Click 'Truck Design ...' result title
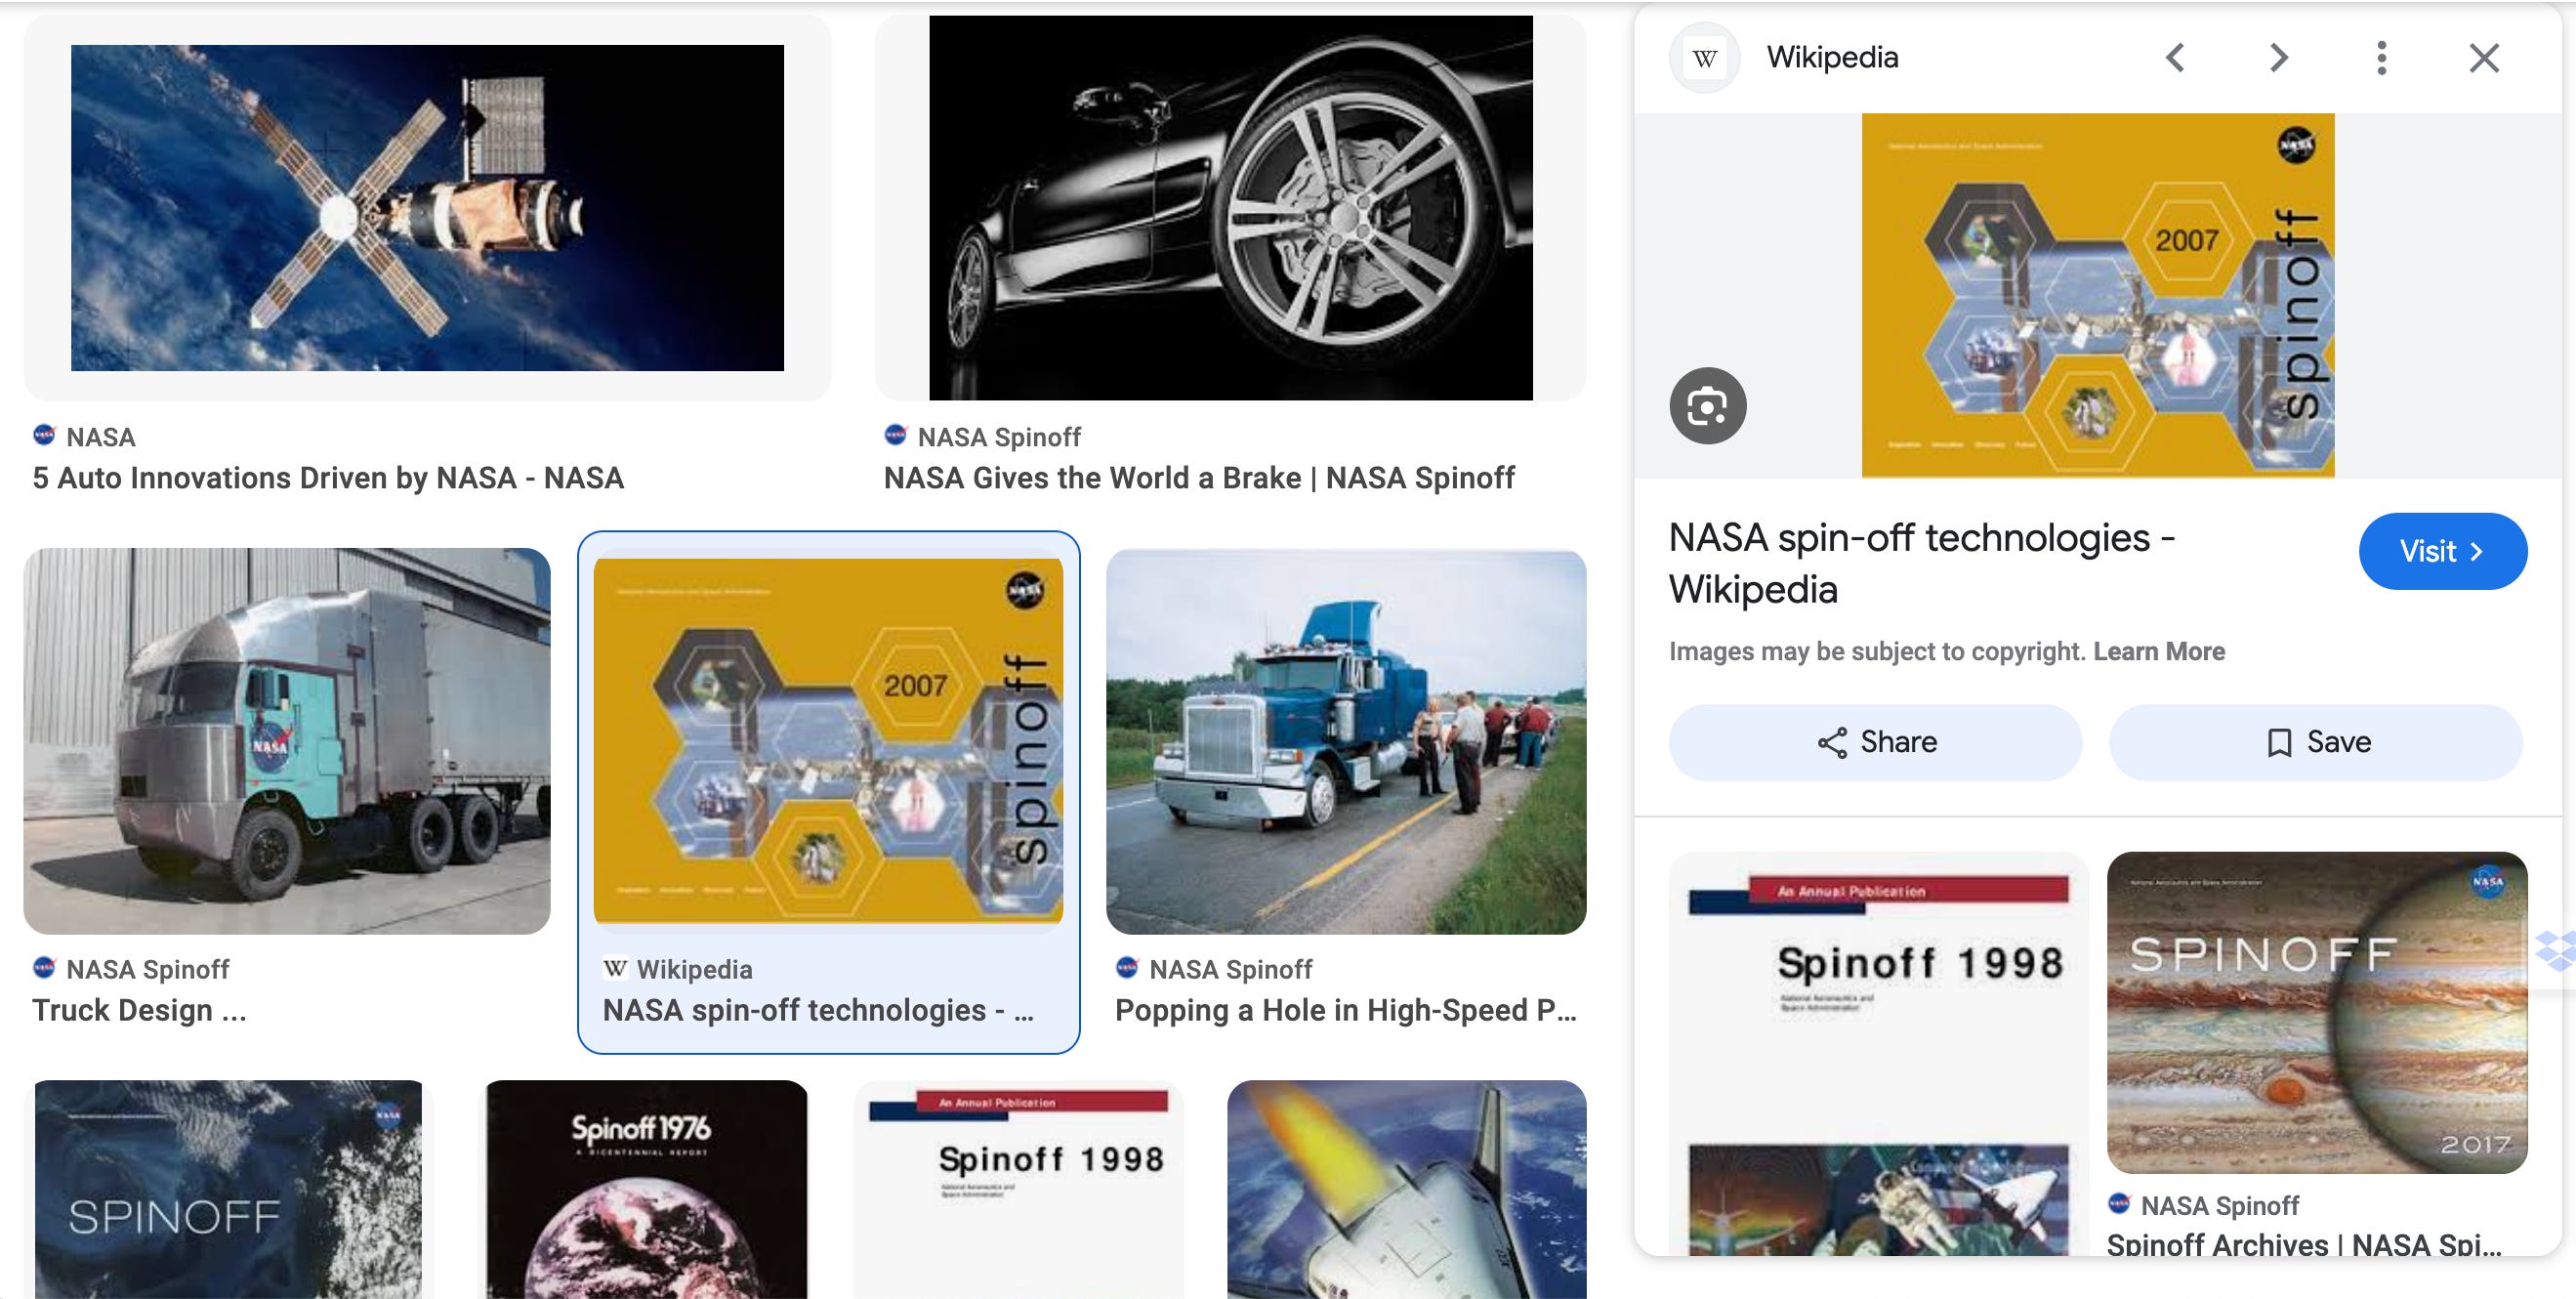The height and width of the screenshot is (1299, 2576). [139, 1010]
